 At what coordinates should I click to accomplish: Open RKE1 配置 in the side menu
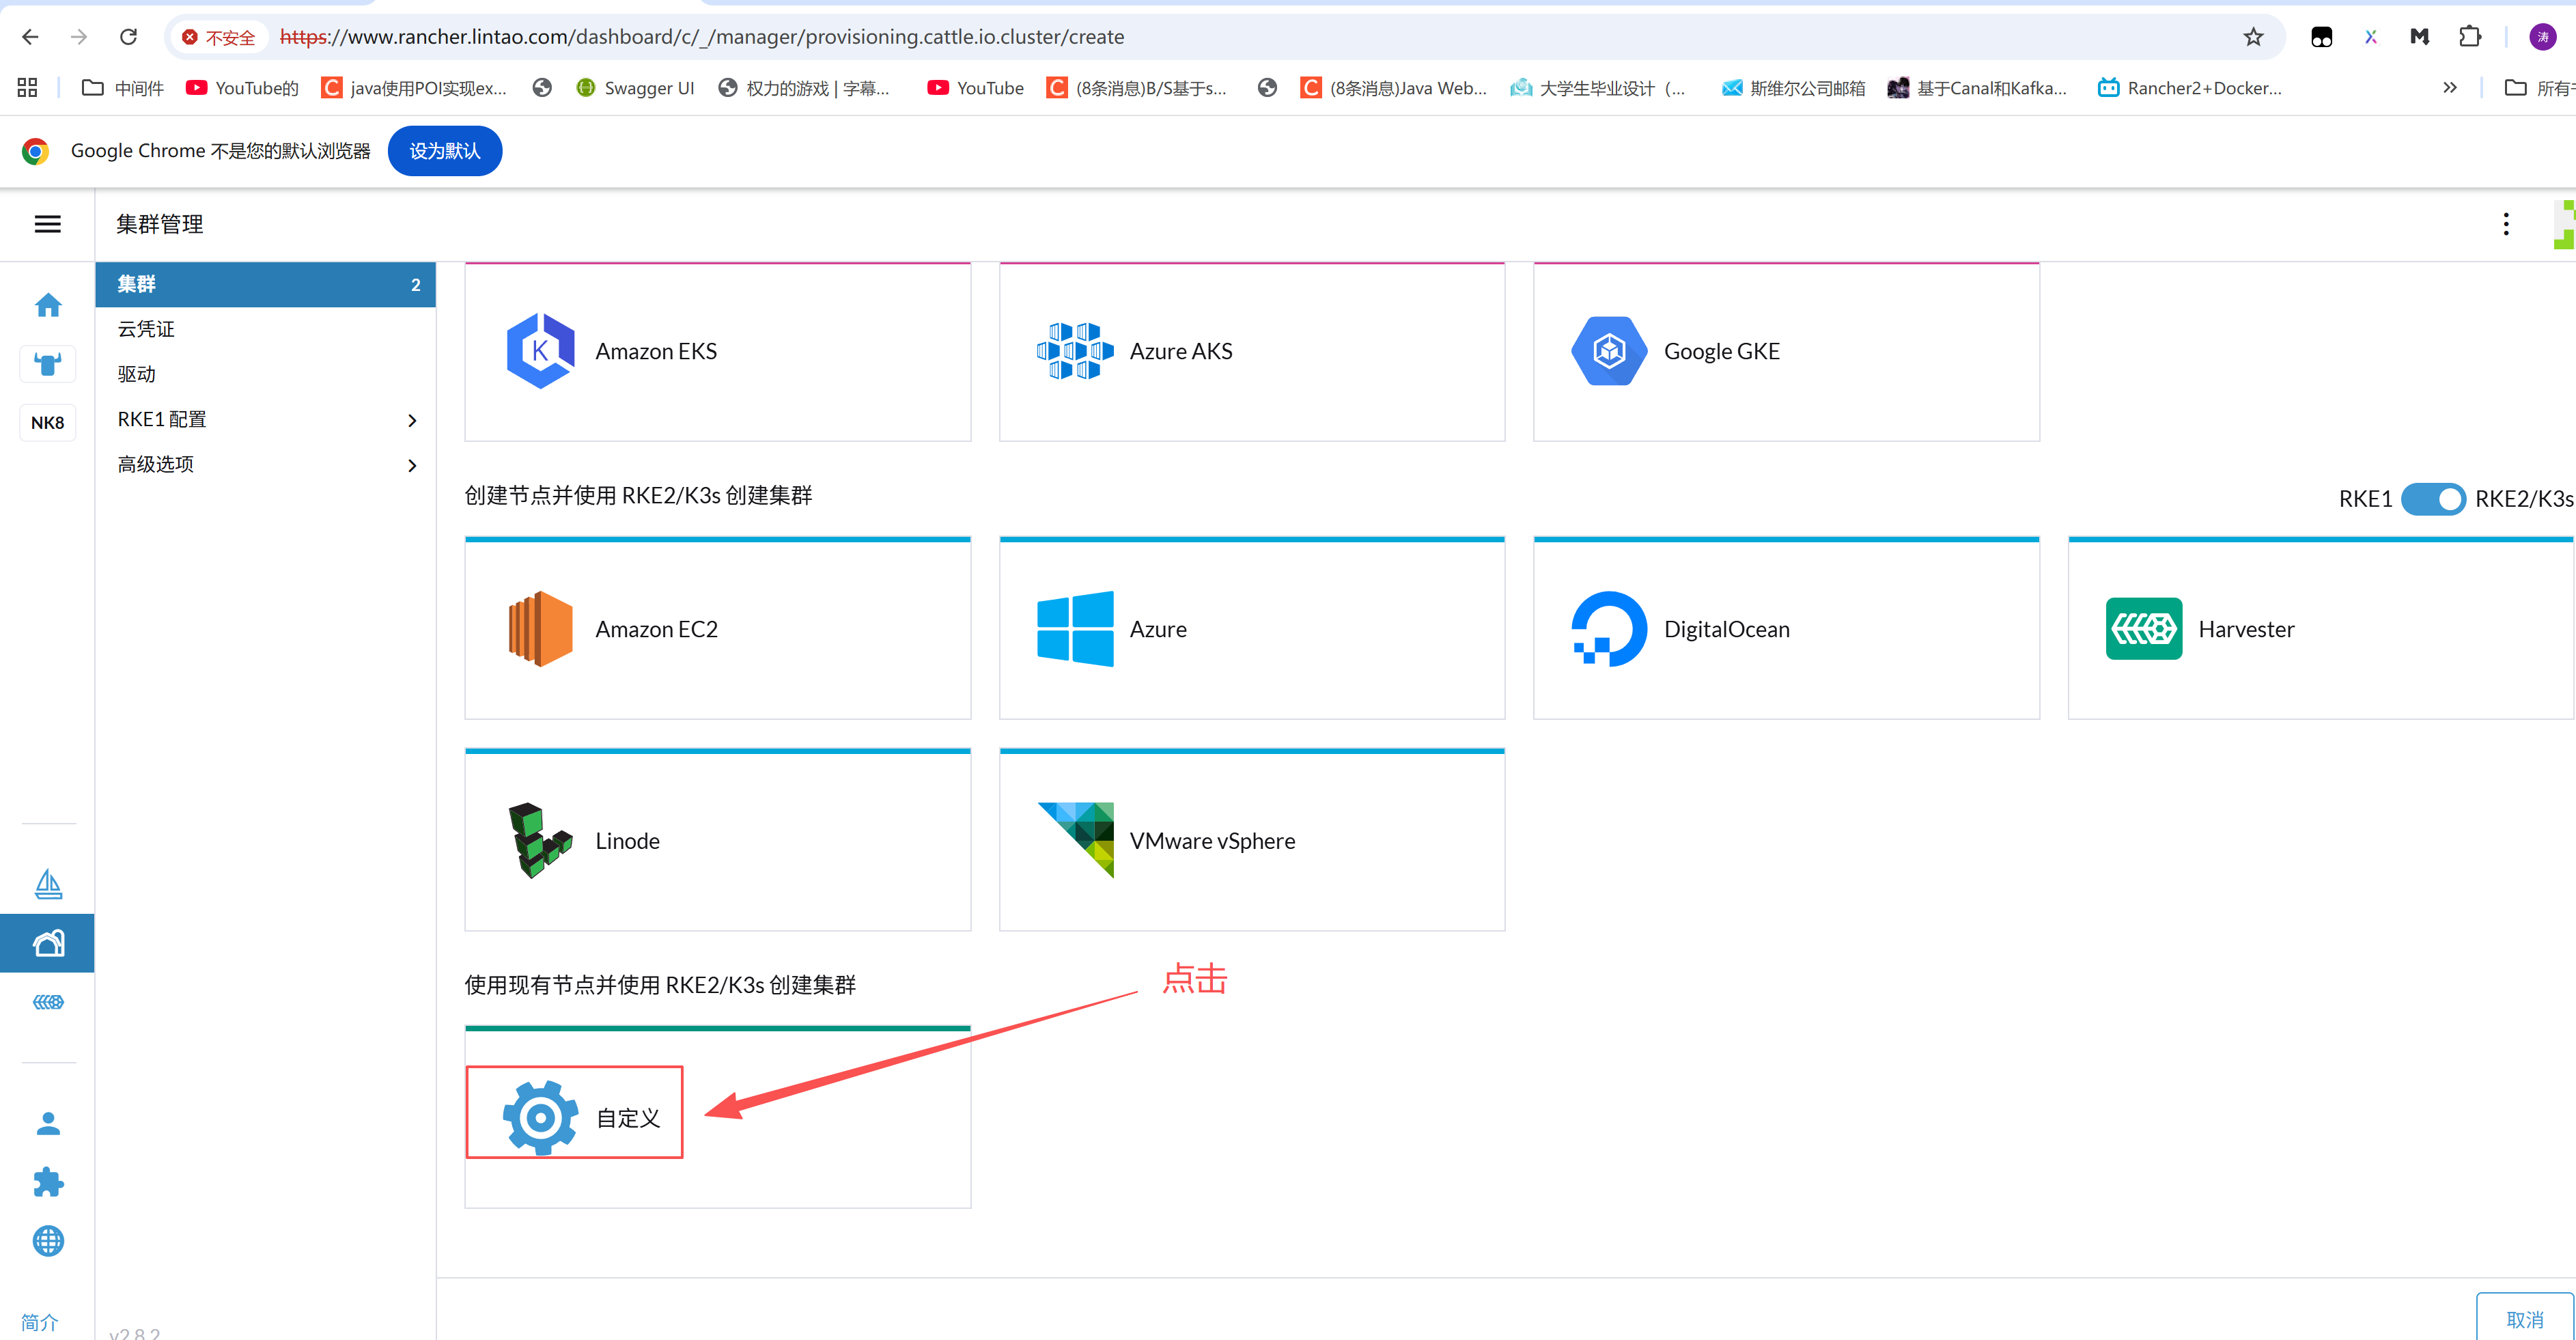click(265, 420)
